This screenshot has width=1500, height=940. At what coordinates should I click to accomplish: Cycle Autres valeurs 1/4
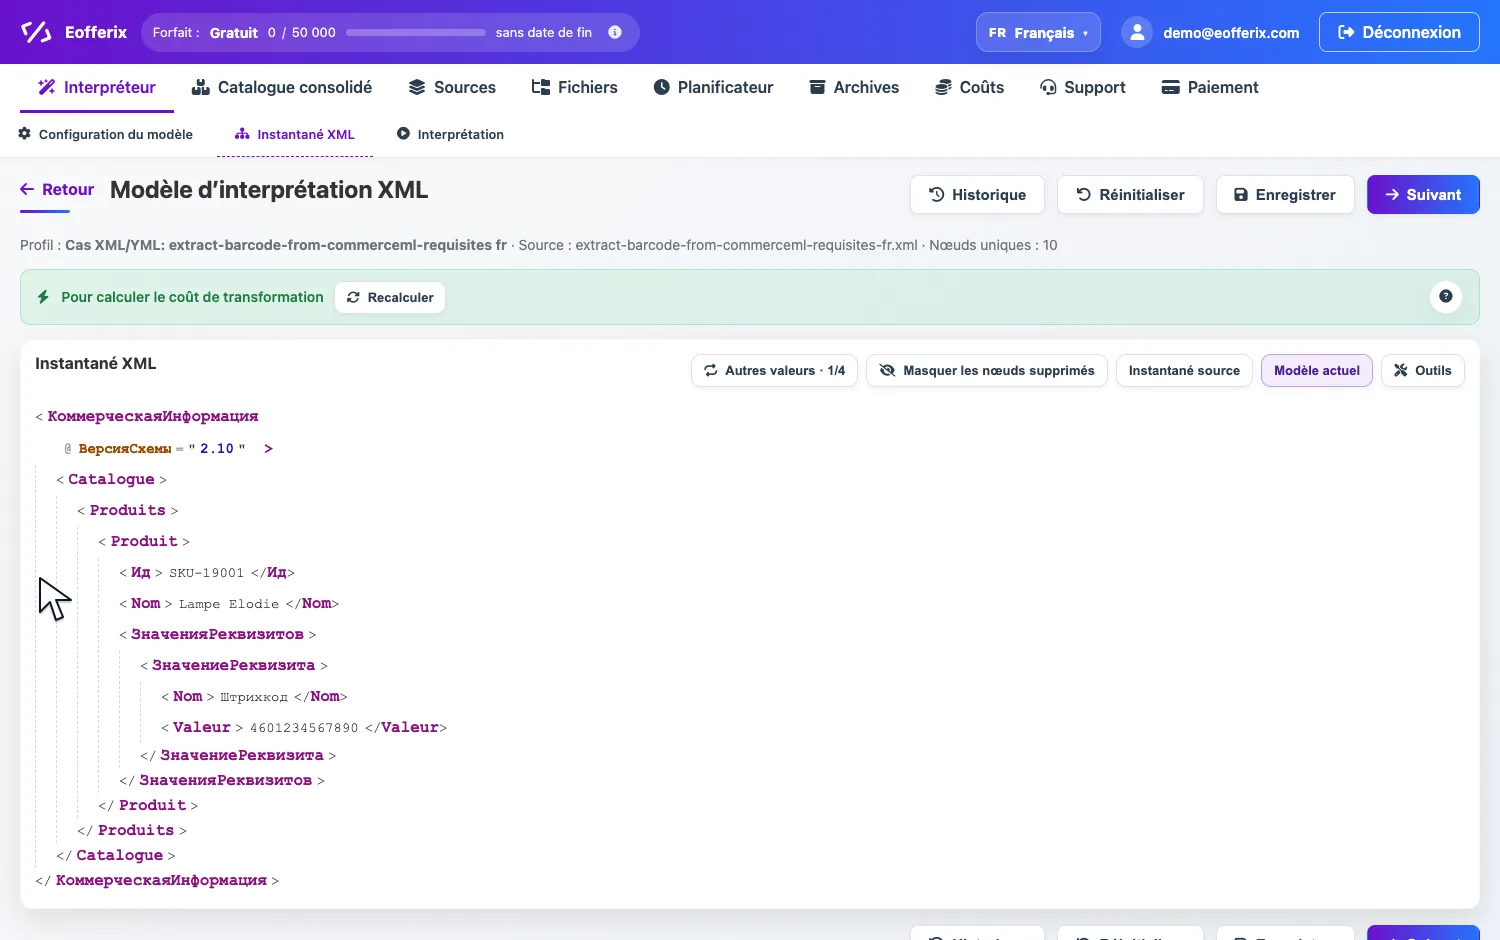(774, 370)
